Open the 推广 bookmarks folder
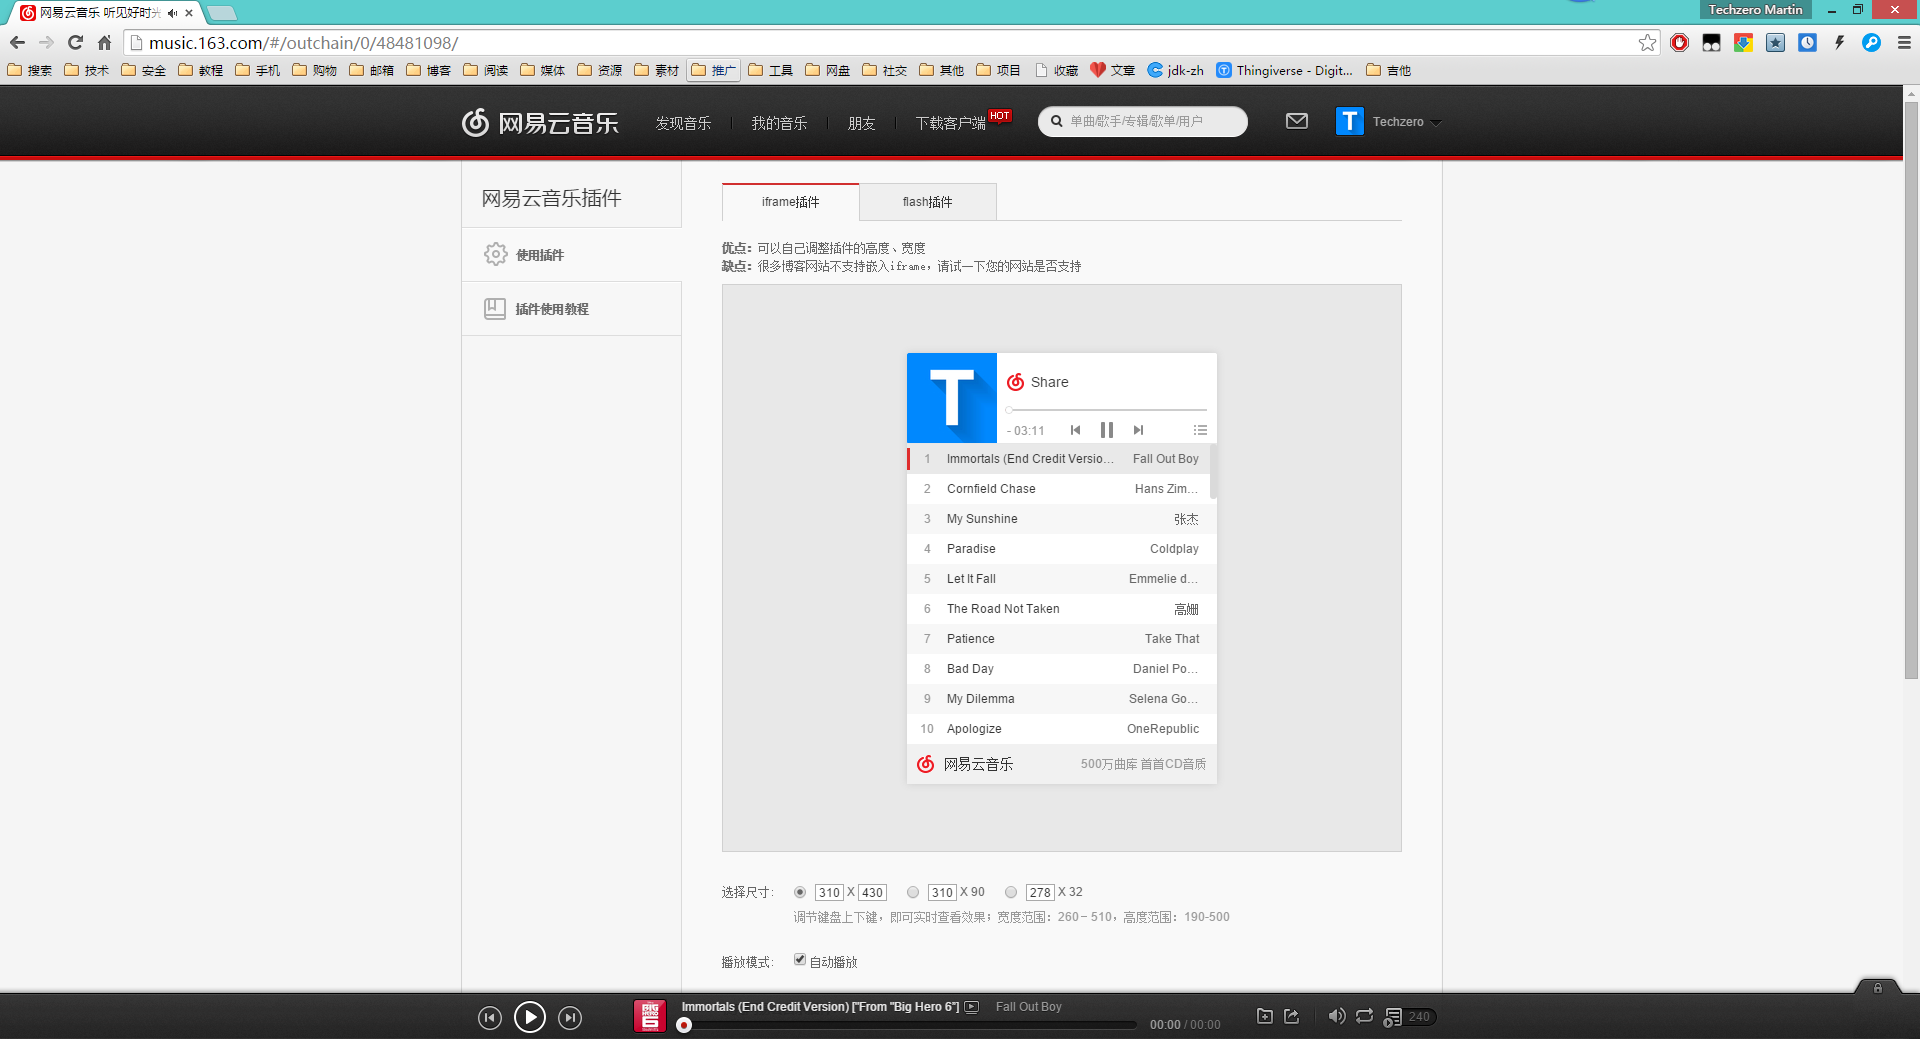This screenshot has height=1039, width=1920. [x=713, y=70]
